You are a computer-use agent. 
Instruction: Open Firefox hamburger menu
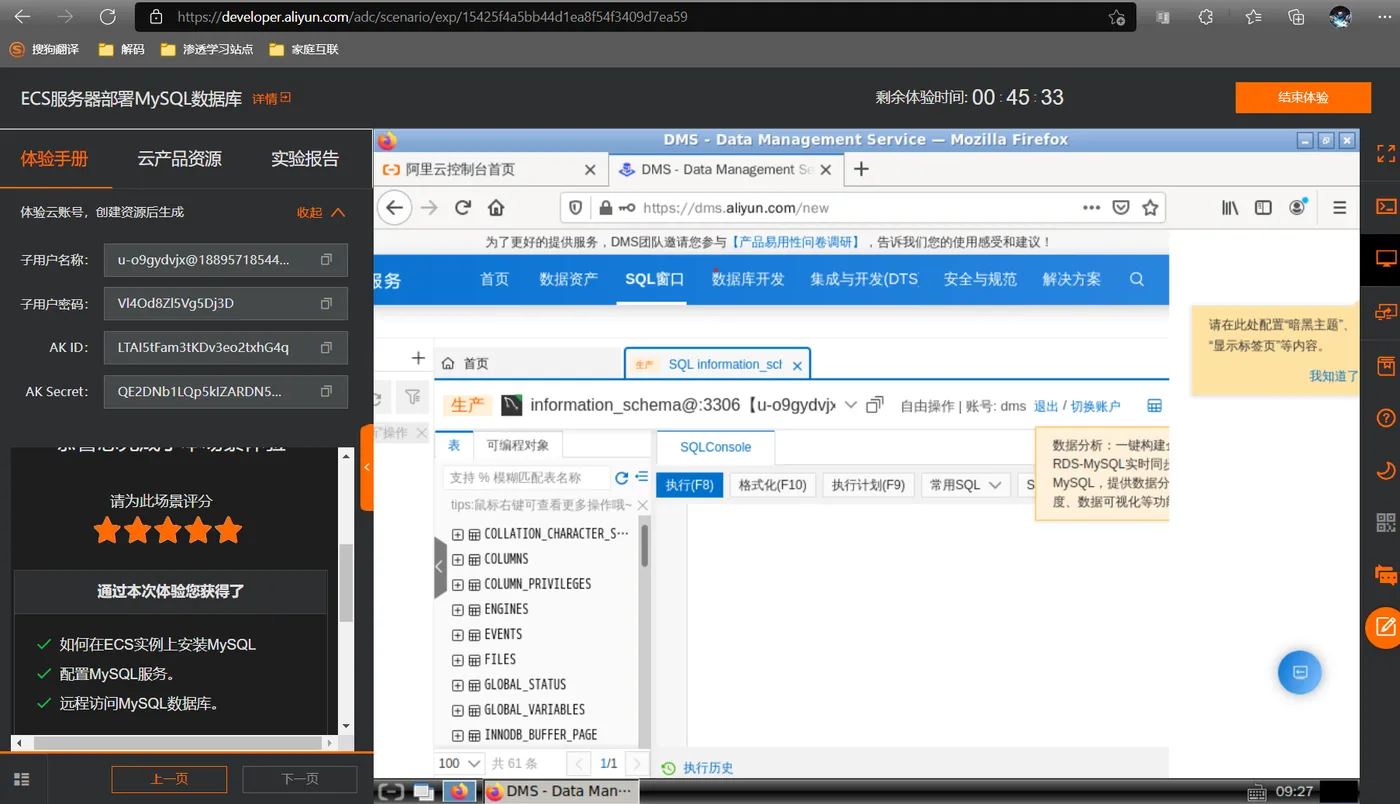pyautogui.click(x=1339, y=208)
